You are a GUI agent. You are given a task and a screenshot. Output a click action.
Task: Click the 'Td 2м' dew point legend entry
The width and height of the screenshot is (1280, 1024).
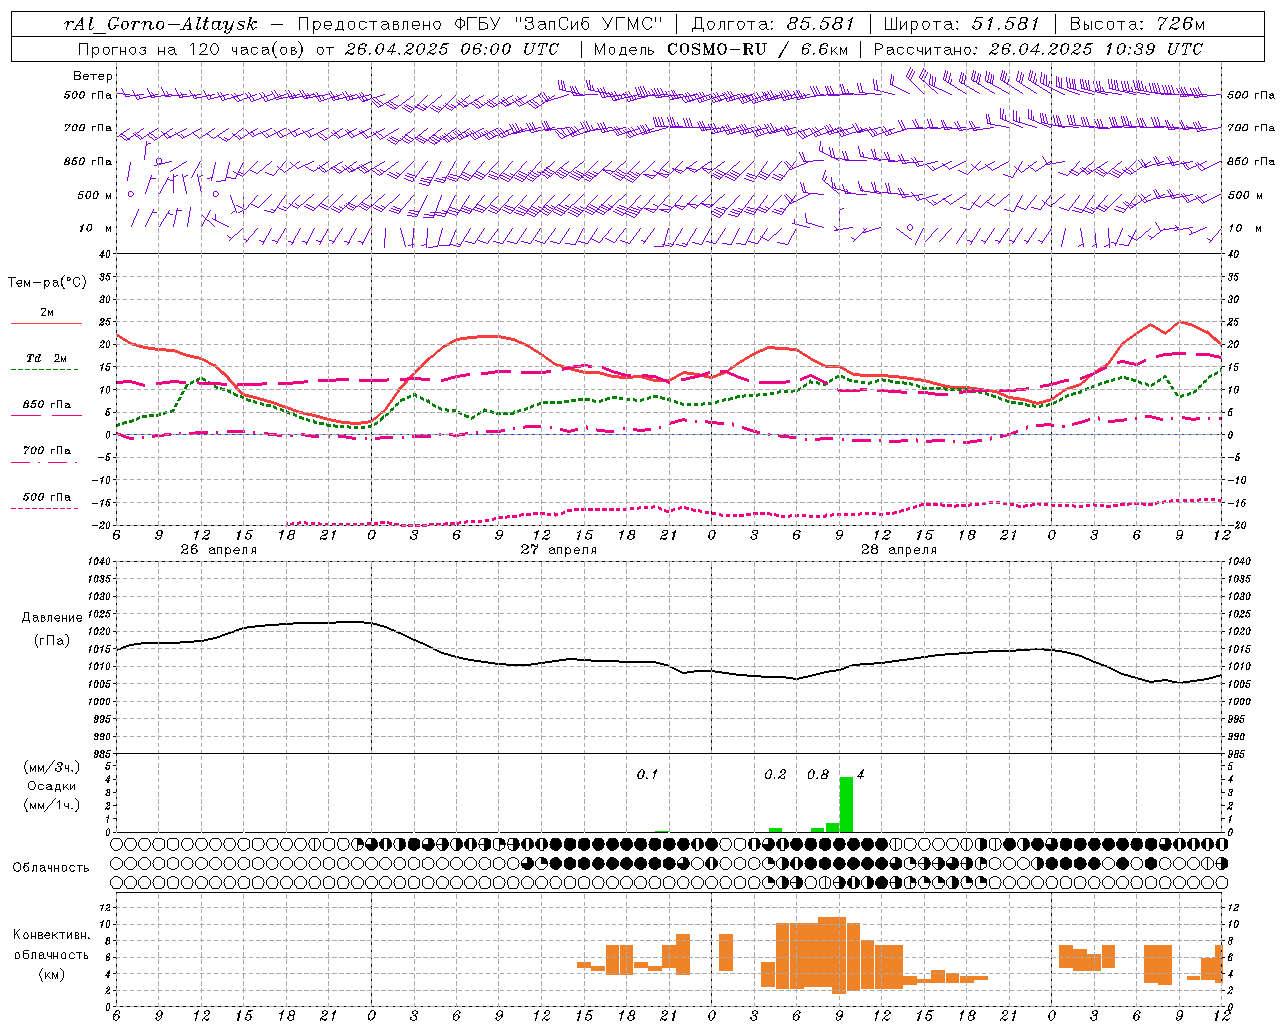pyautogui.click(x=47, y=358)
